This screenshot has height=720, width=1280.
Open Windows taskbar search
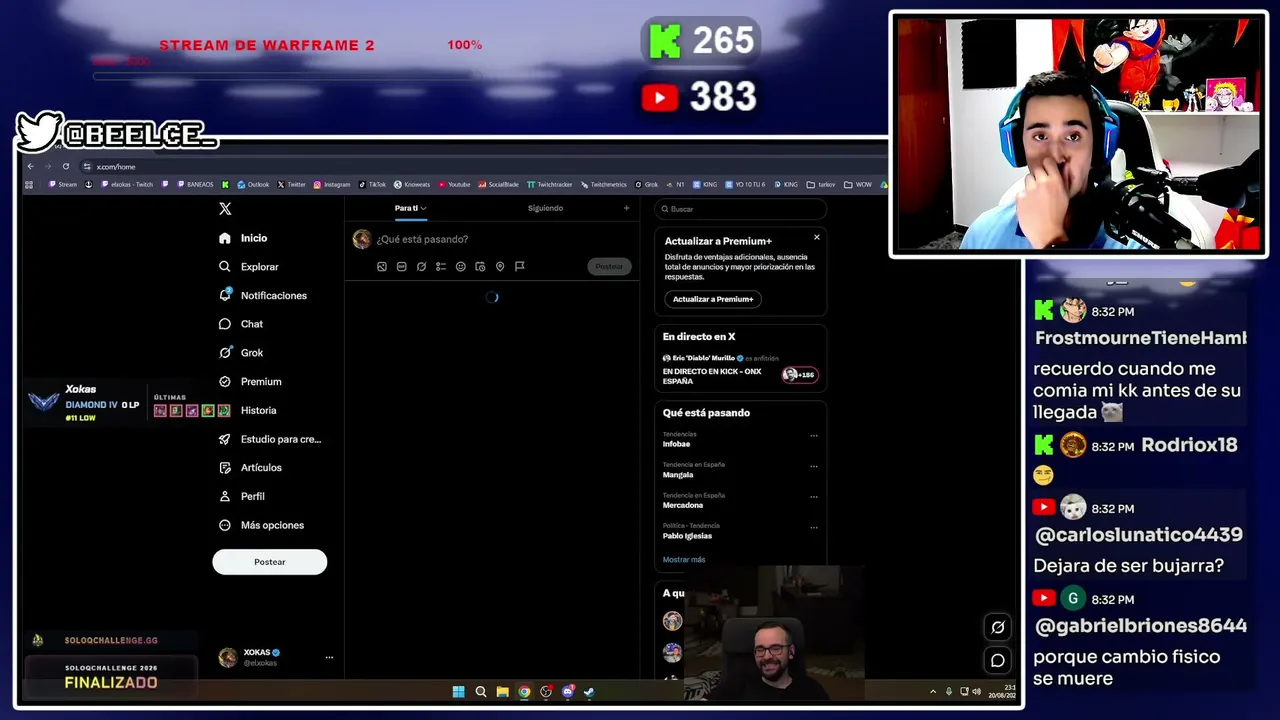(481, 691)
